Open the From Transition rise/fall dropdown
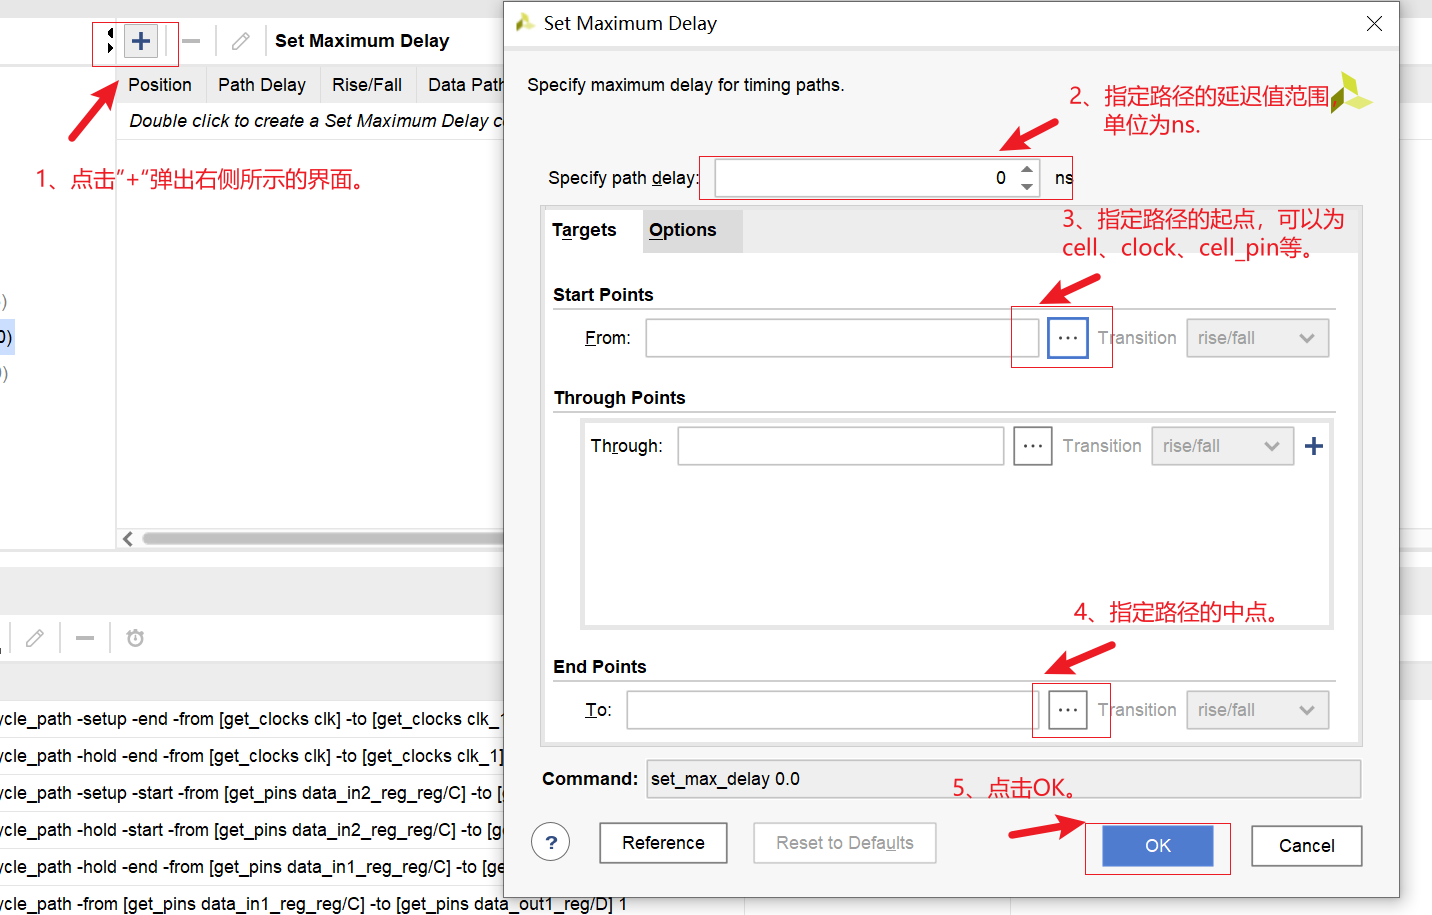Screen dimensions: 1432x915 (x=1258, y=338)
